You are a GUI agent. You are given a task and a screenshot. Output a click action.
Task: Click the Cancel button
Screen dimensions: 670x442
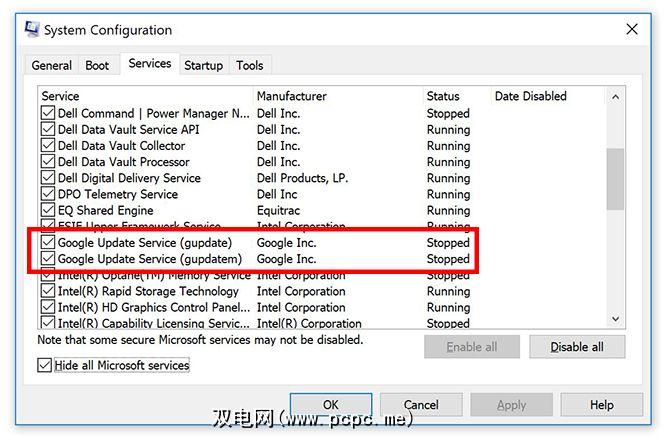[x=421, y=404]
